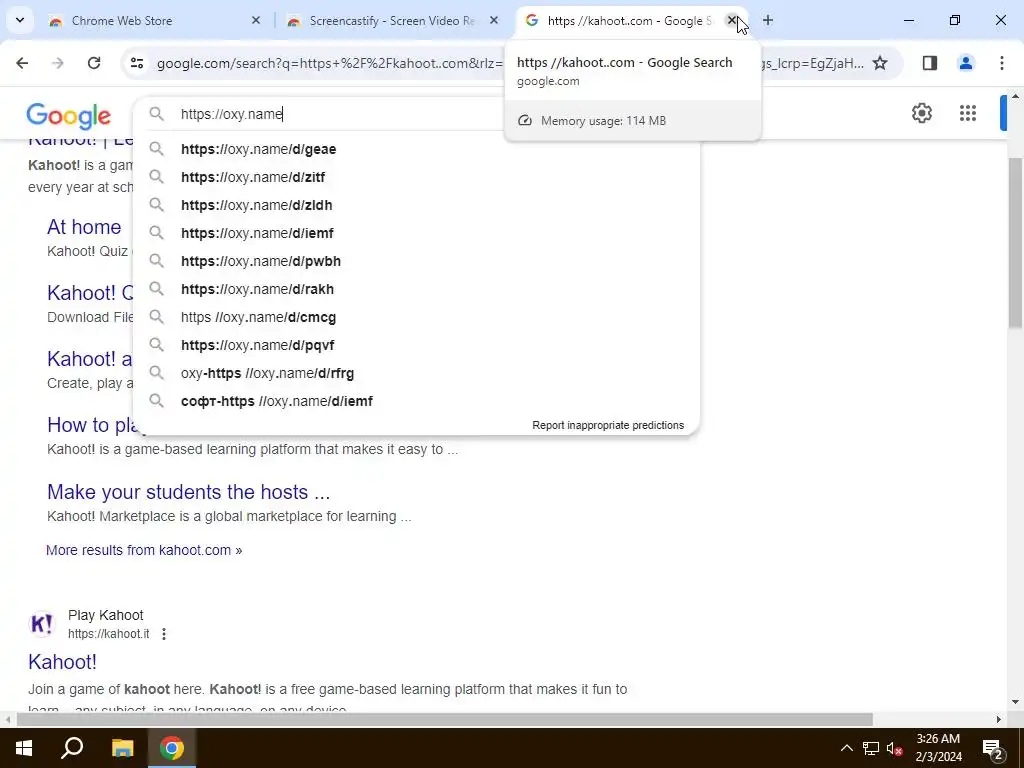Go back to previous page
1024x768 pixels.
[x=22, y=63]
